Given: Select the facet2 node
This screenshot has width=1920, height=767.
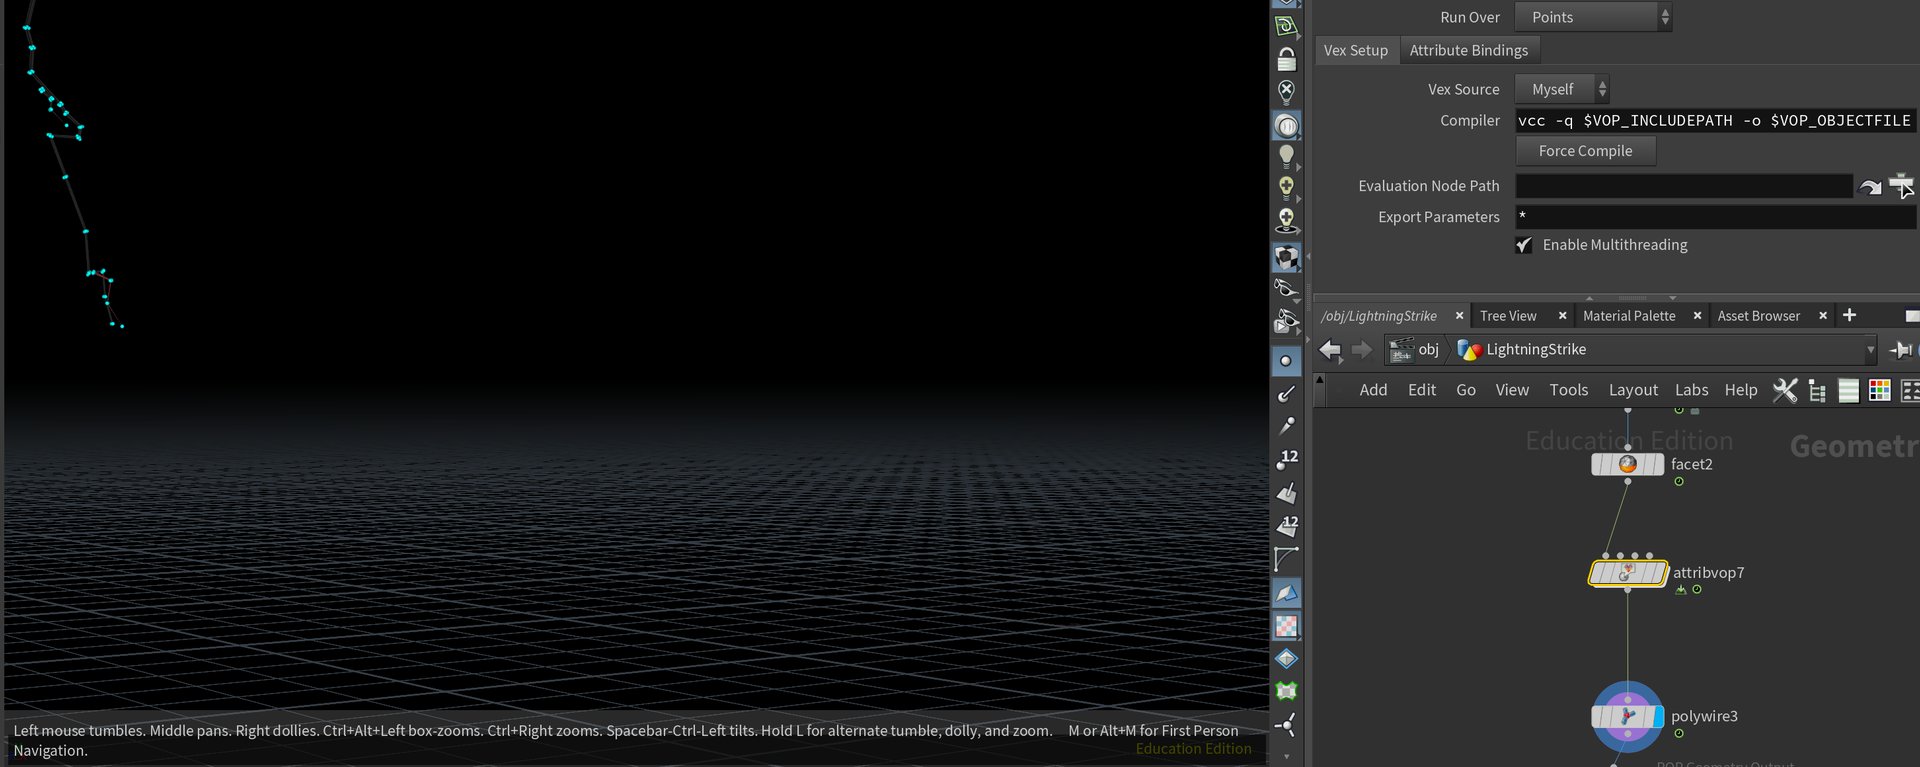Looking at the screenshot, I should [x=1627, y=465].
